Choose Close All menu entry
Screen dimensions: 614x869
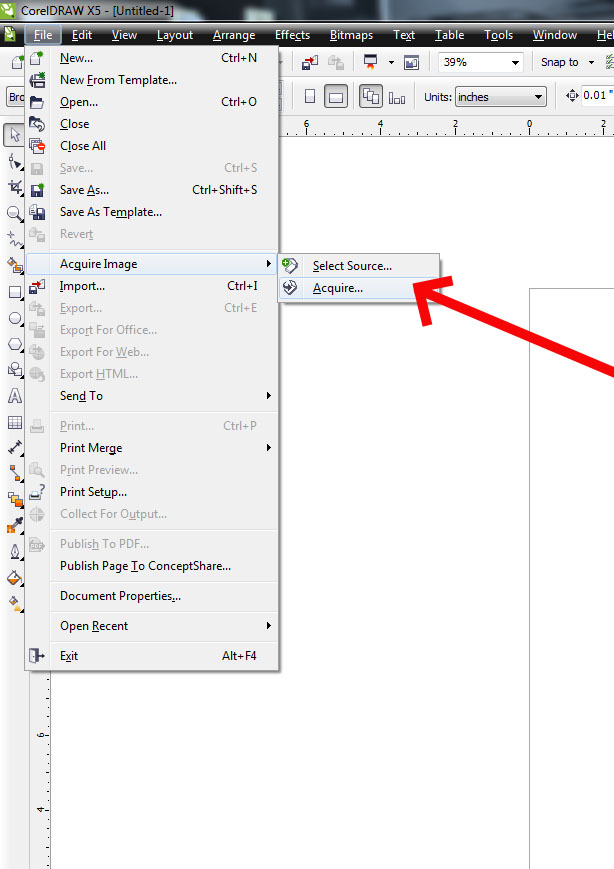coord(152,146)
